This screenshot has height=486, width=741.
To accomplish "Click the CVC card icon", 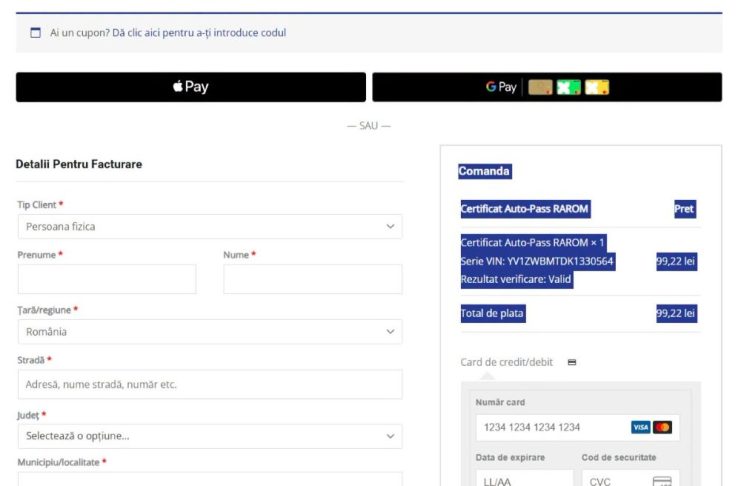I will [x=662, y=481].
